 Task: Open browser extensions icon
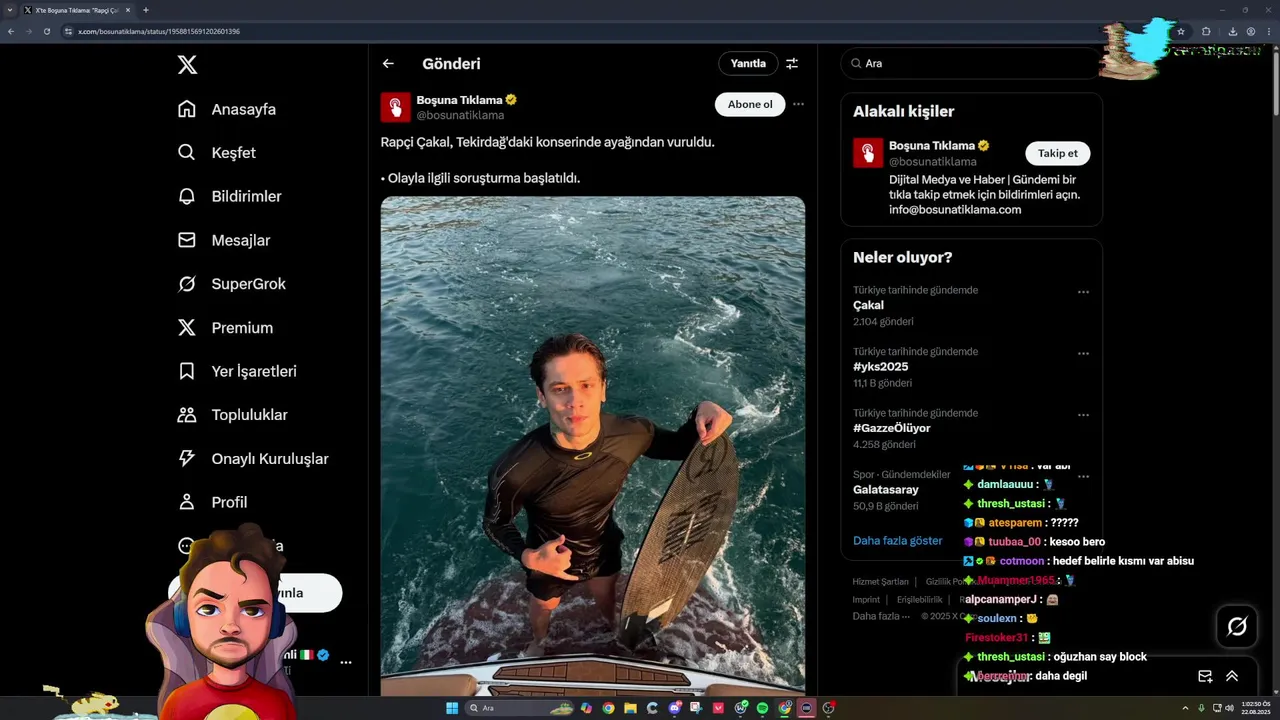1206,31
